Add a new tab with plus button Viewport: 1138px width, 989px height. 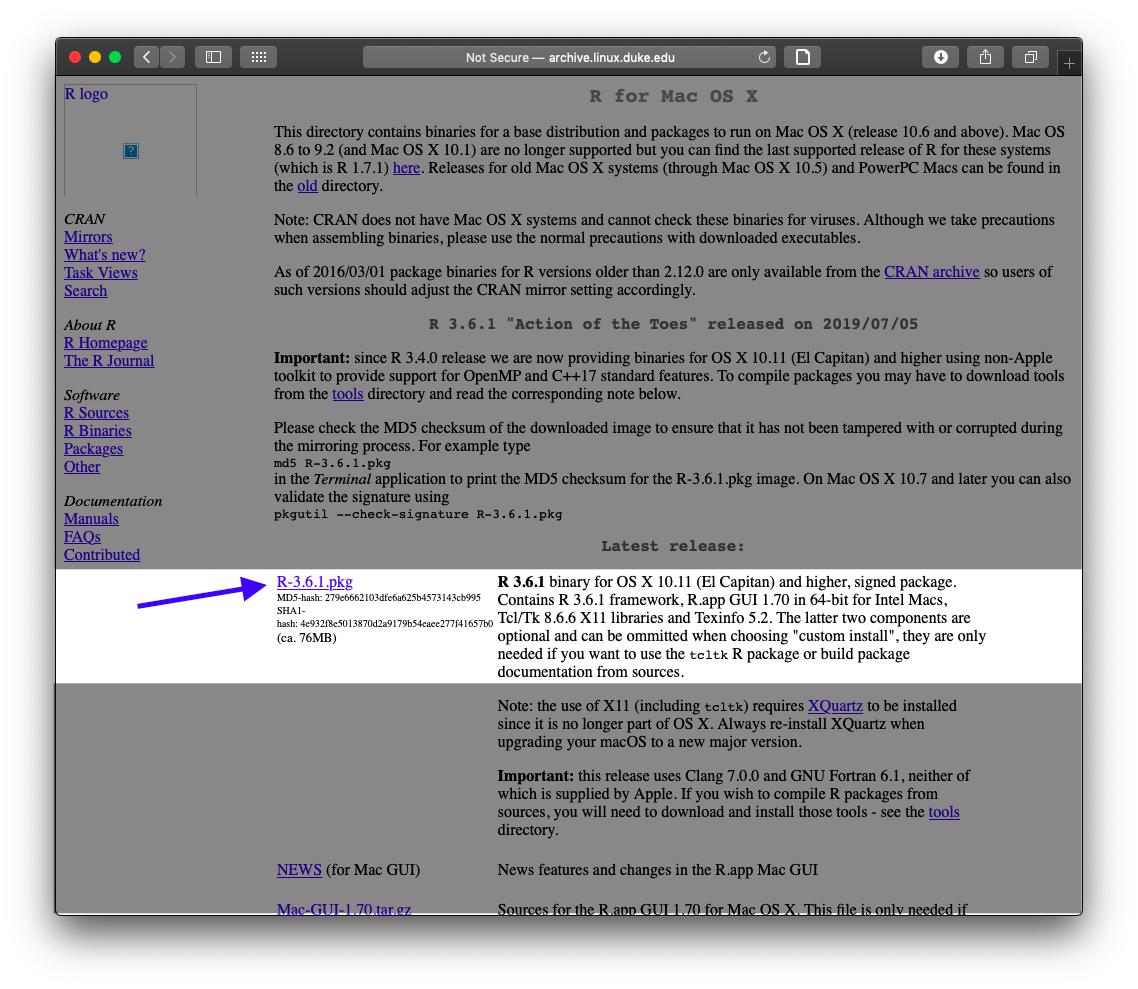coord(1069,64)
